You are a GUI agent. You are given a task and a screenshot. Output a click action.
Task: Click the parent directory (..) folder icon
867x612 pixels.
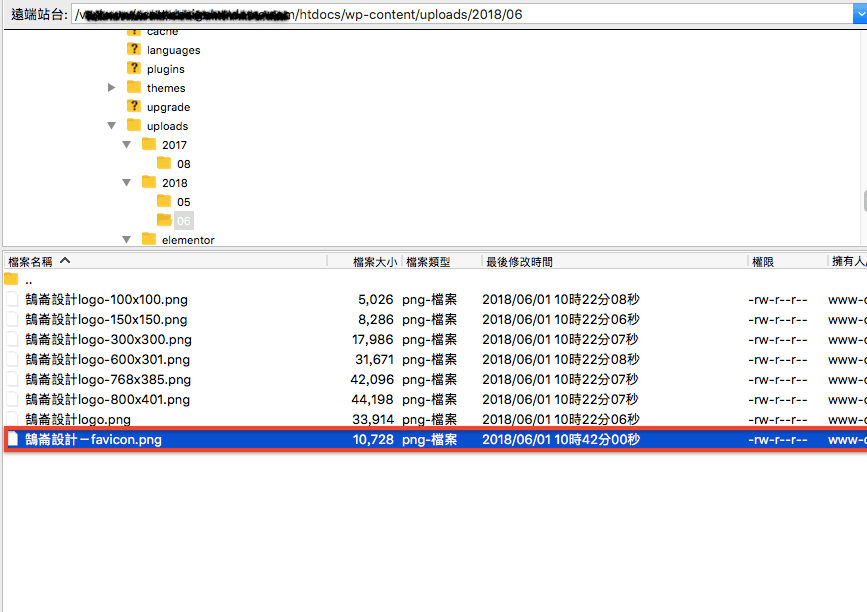[11, 279]
